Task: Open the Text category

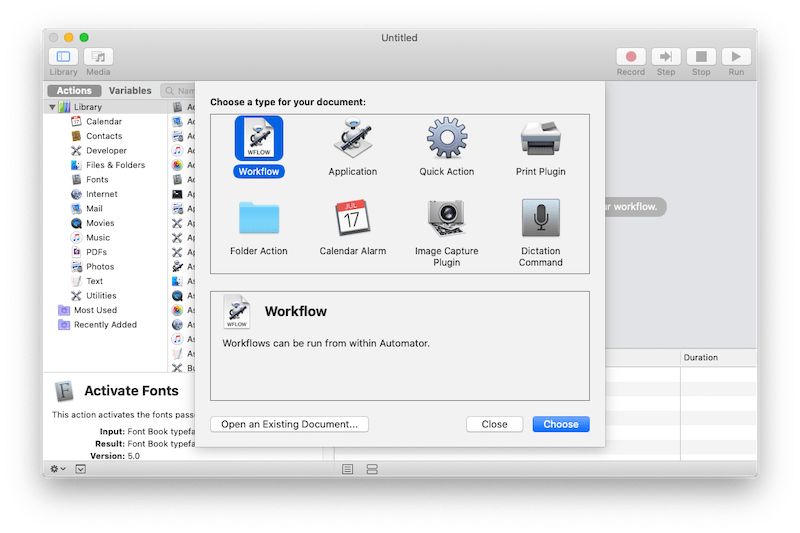Action: tap(94, 281)
